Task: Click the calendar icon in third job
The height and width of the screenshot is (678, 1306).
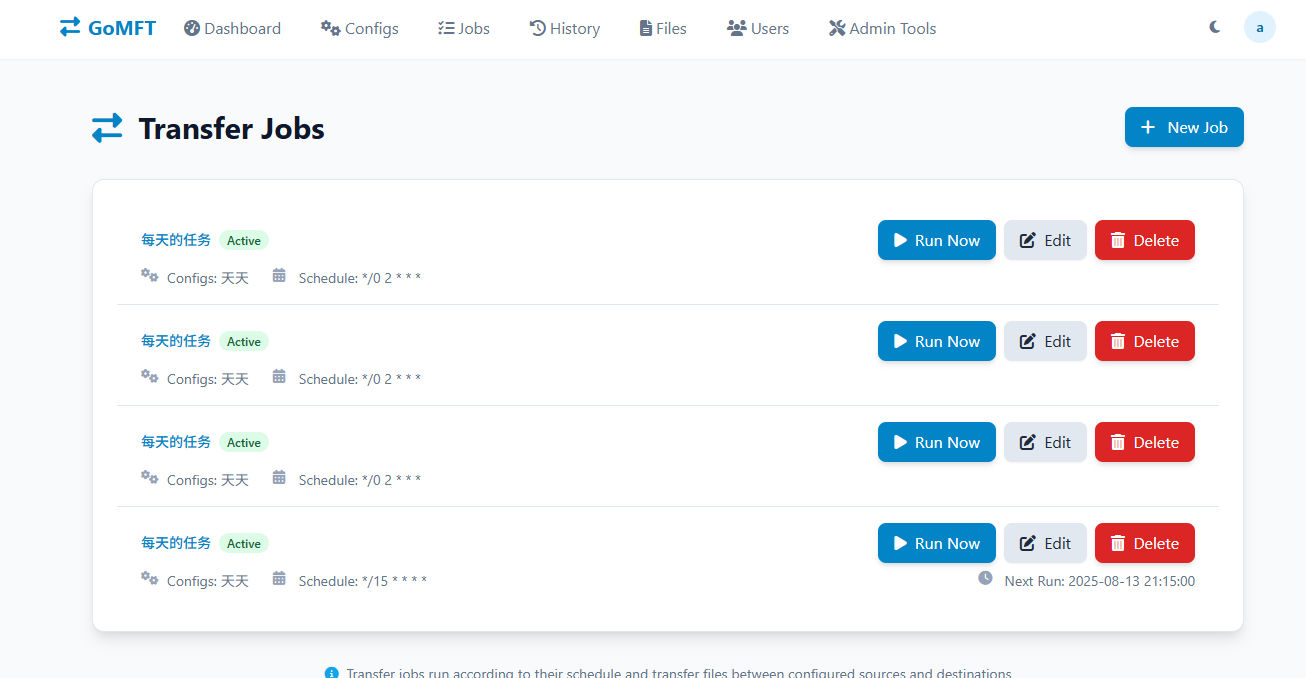Action: point(279,477)
